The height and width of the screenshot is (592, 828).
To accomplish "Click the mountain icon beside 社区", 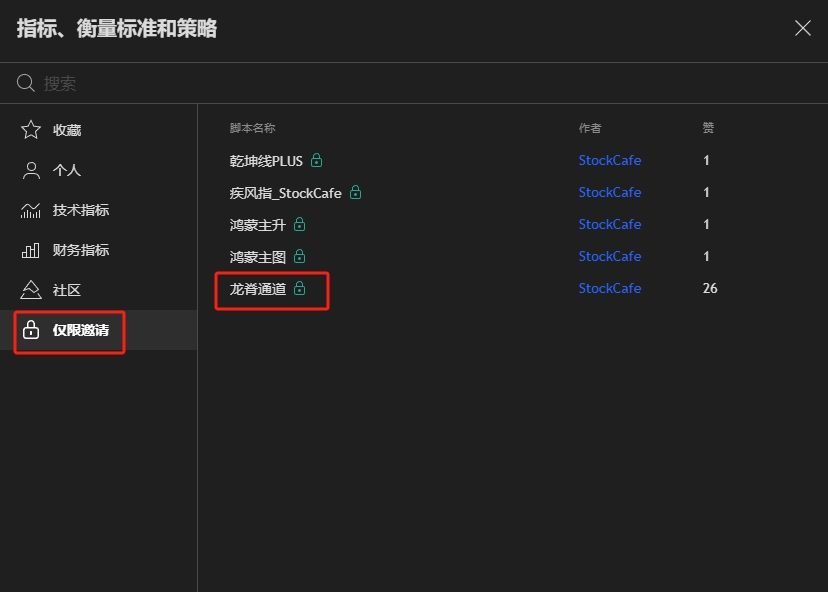I will click(31, 290).
